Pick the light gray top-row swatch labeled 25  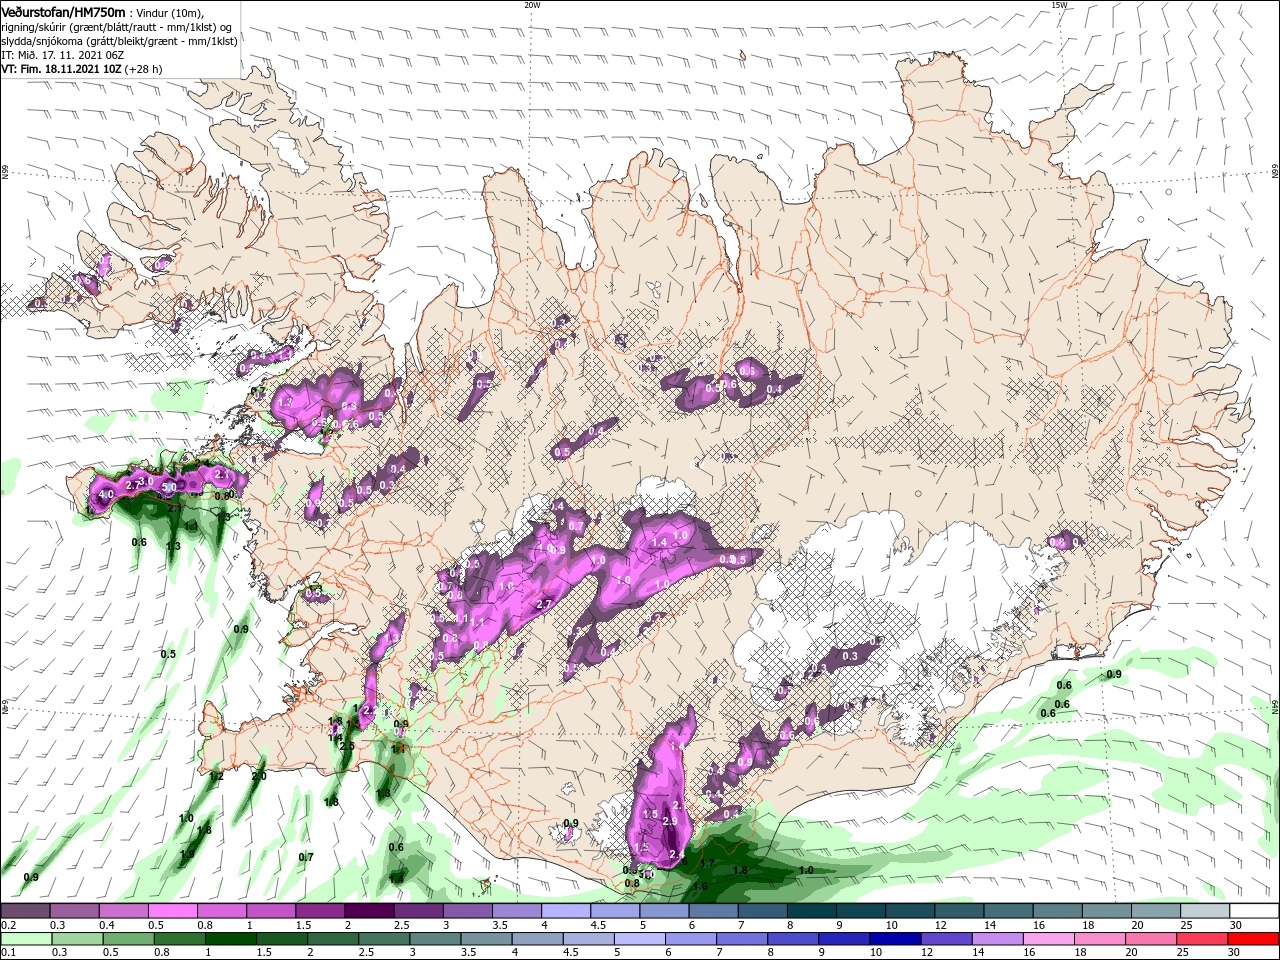(x=1203, y=911)
